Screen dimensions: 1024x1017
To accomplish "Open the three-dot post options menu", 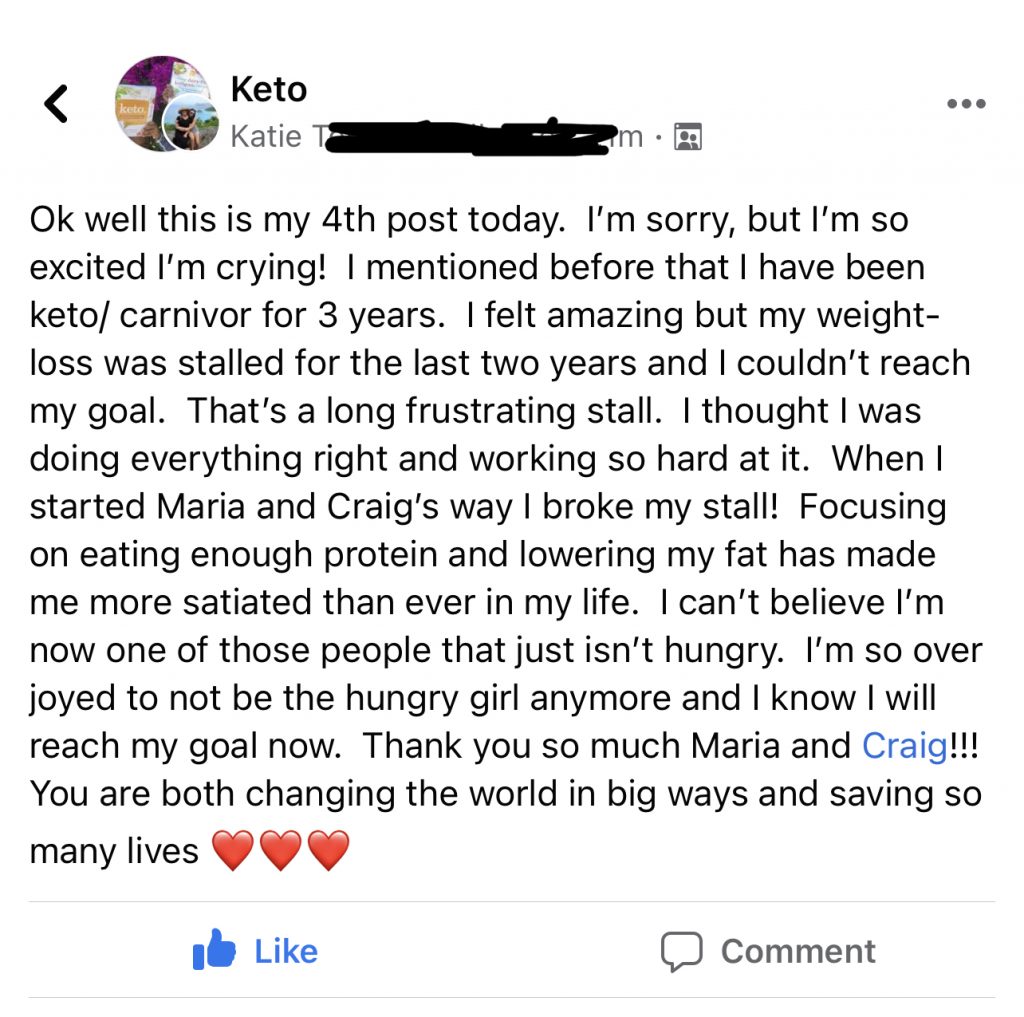I will coord(967,103).
